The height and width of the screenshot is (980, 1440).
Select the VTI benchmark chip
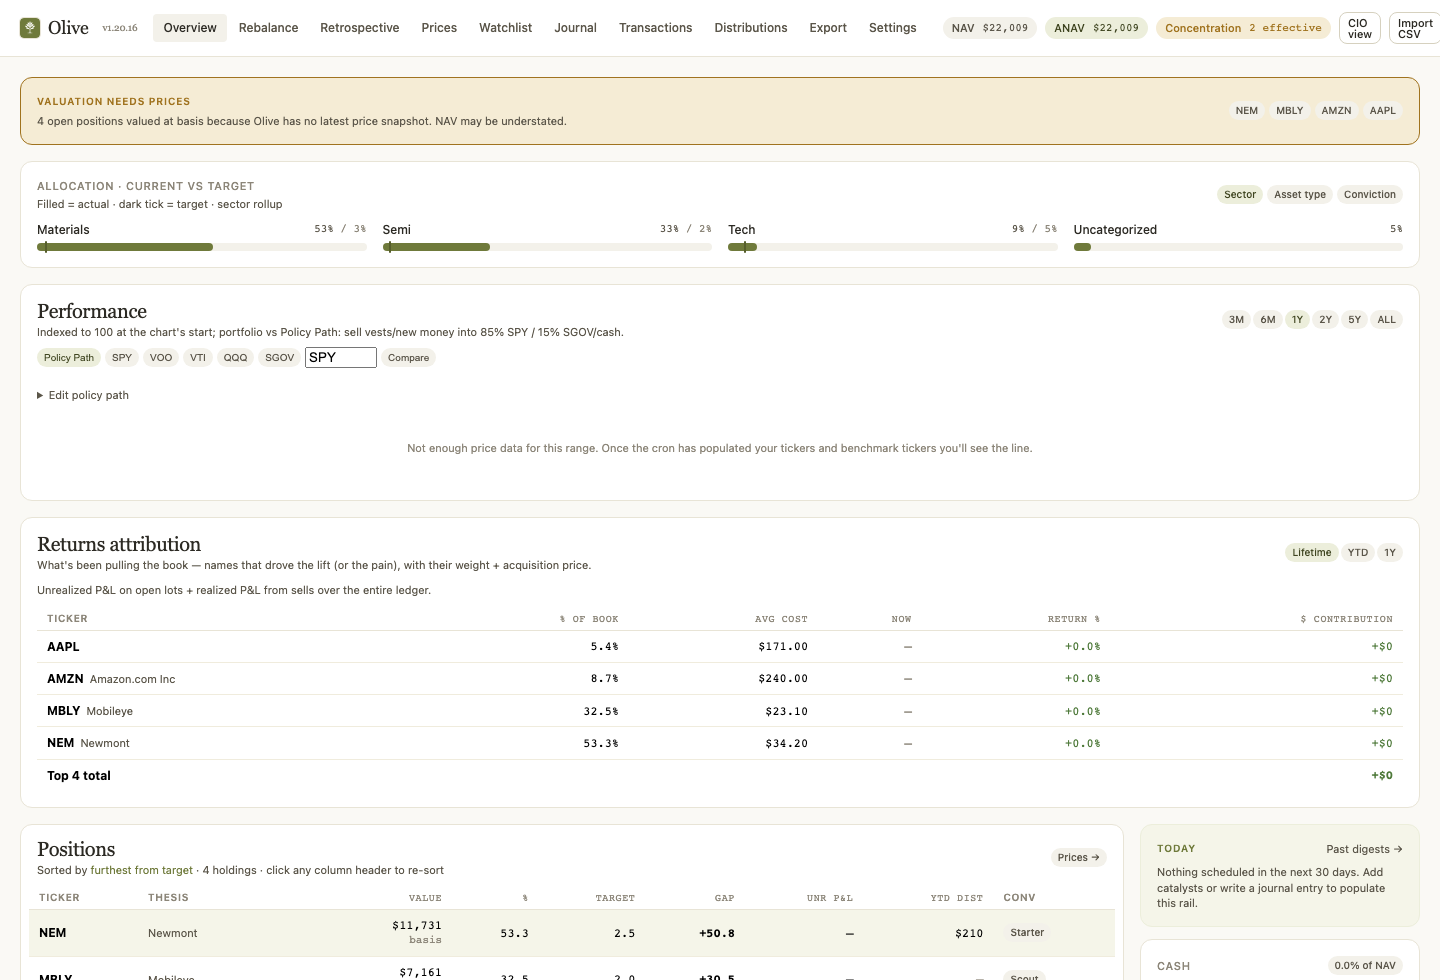click(x=198, y=358)
